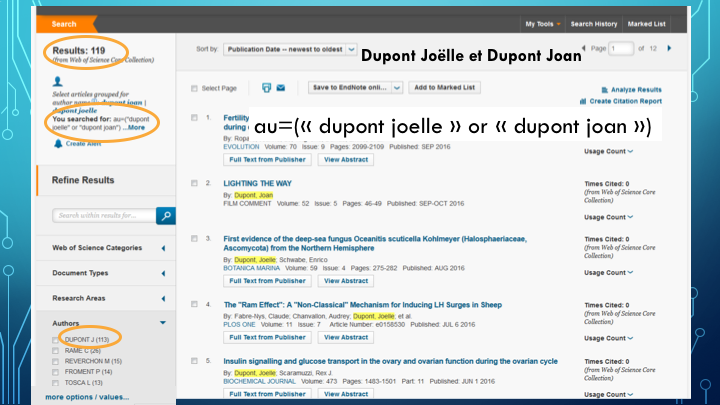Image resolution: width=720 pixels, height=405 pixels.
Task: Open LIGHTING THE WAY article title
Action: click(257, 184)
